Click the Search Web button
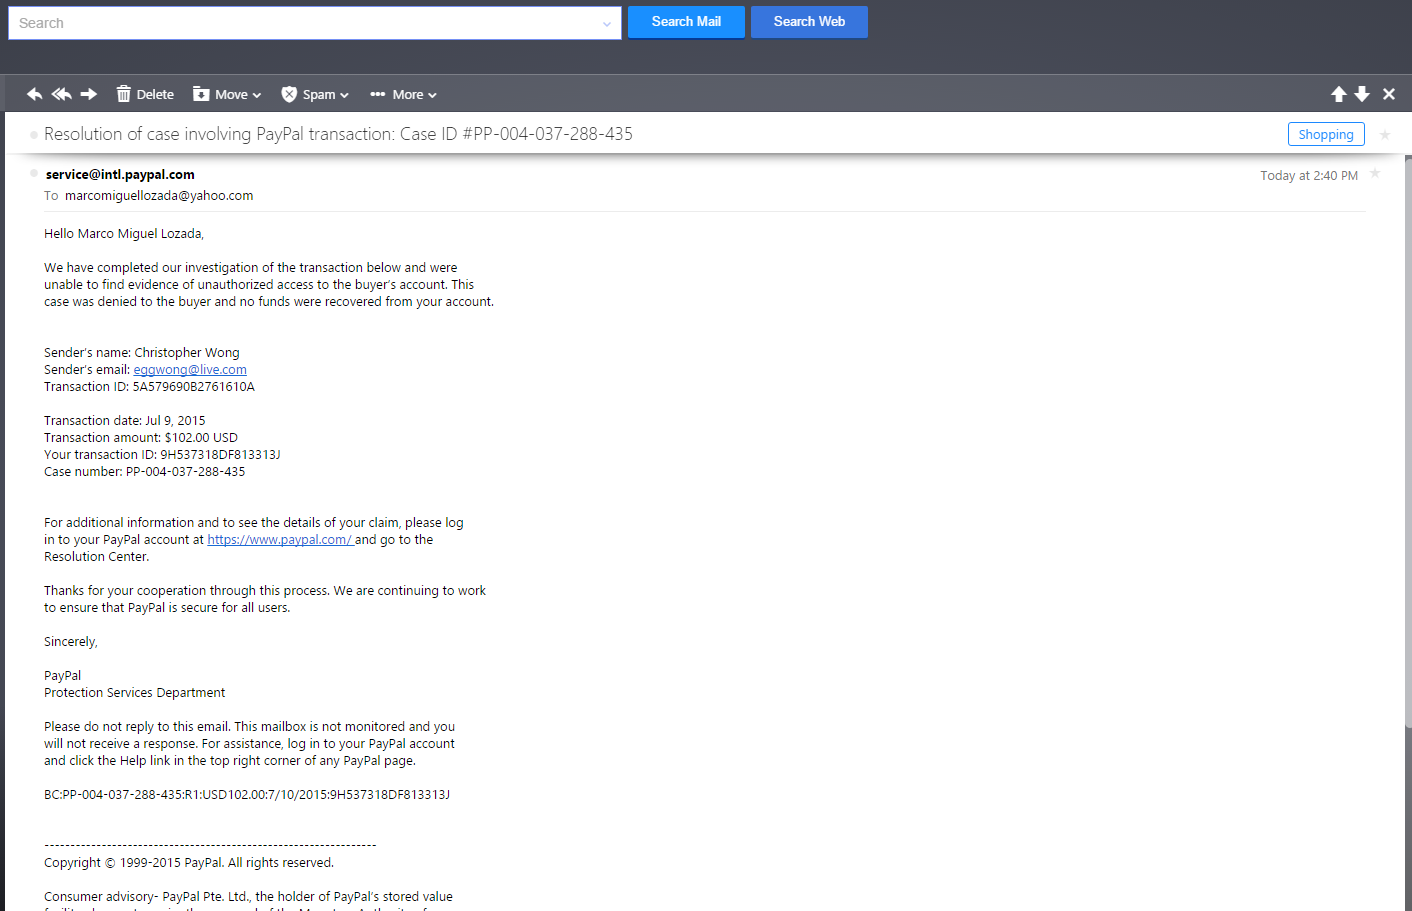 [x=809, y=22]
